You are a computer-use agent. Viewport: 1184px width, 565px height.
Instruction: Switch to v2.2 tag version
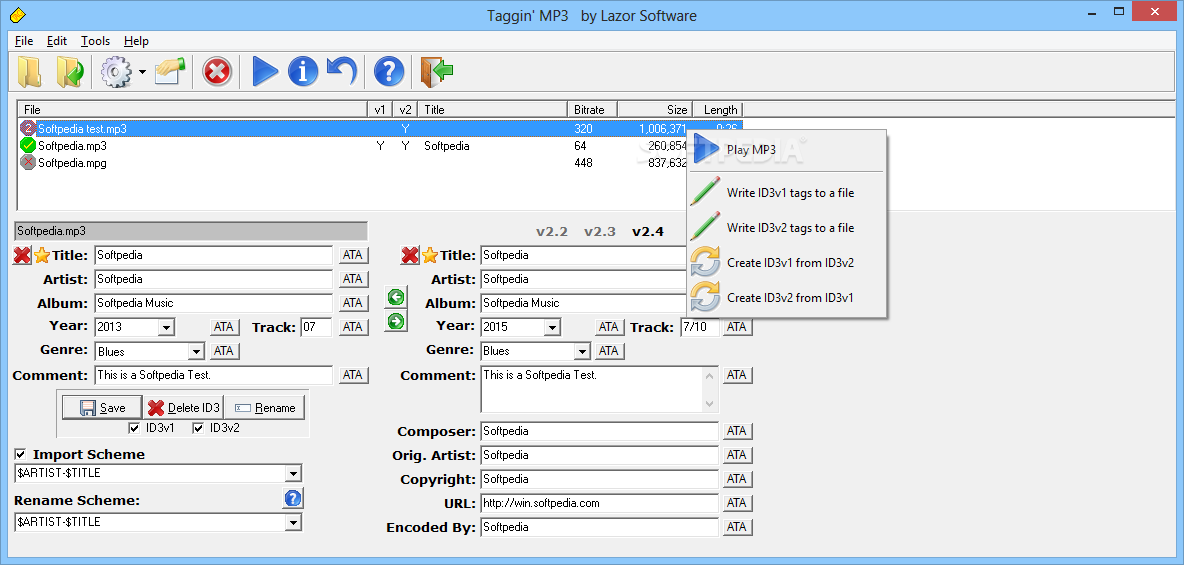pyautogui.click(x=552, y=231)
